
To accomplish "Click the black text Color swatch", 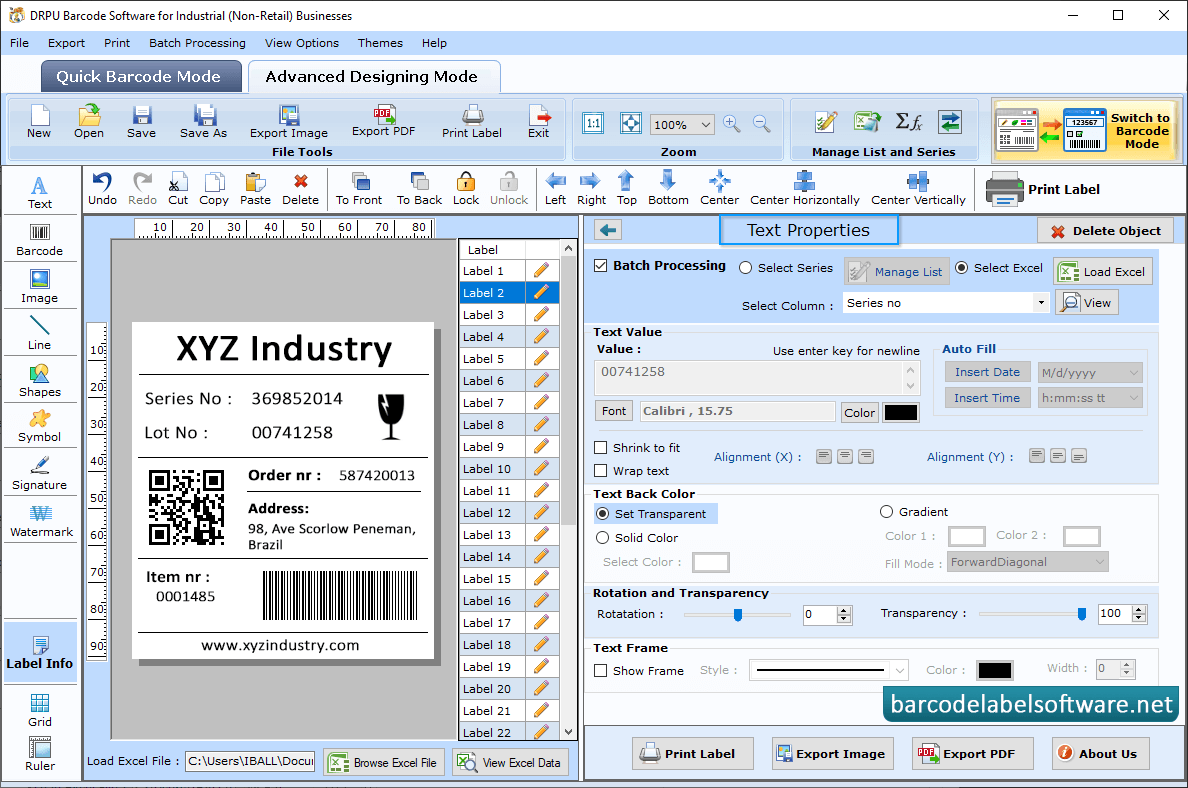I will (901, 412).
